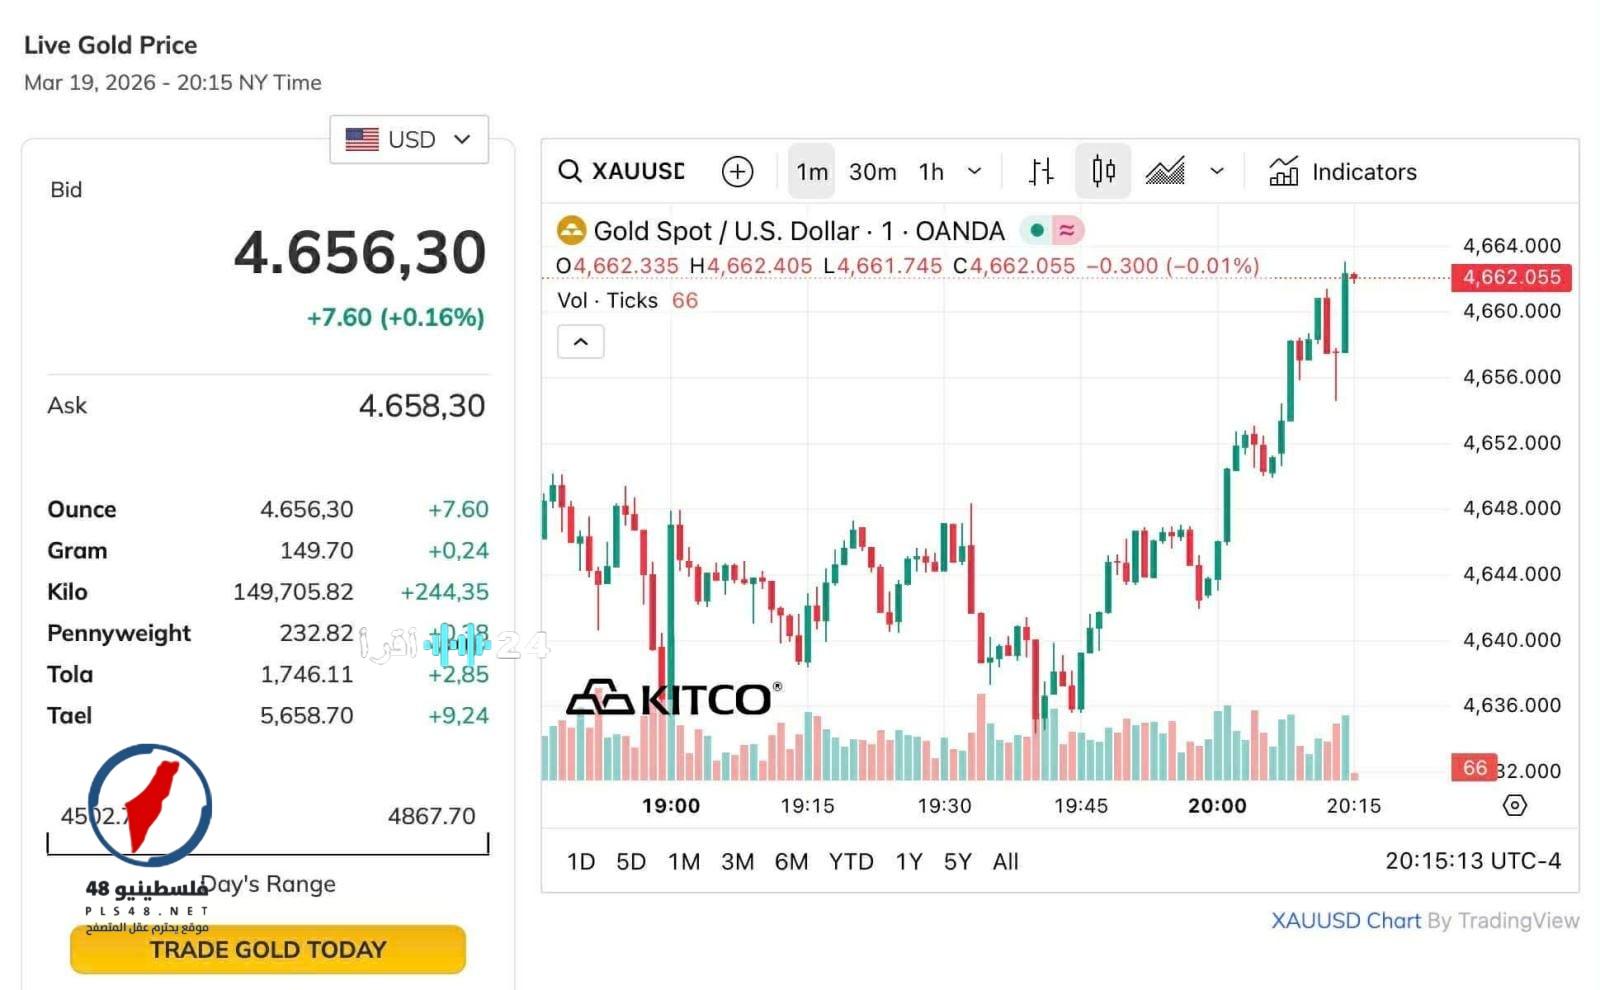Toggle the delayed data approximation indicator

tap(1068, 229)
